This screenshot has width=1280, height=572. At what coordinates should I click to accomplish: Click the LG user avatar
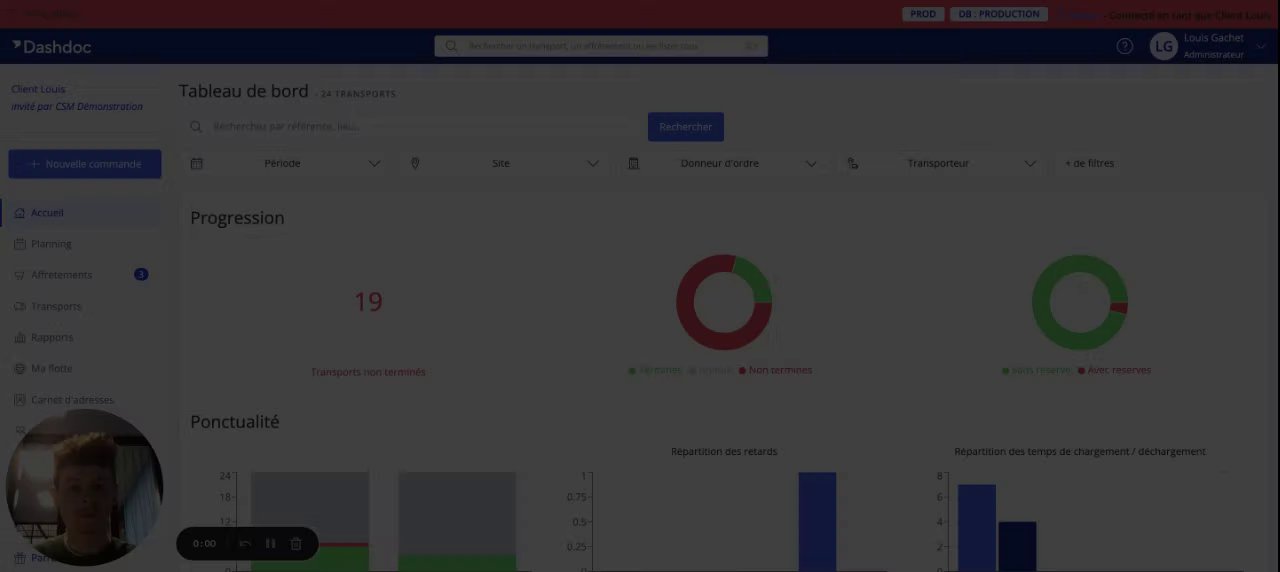point(1164,46)
